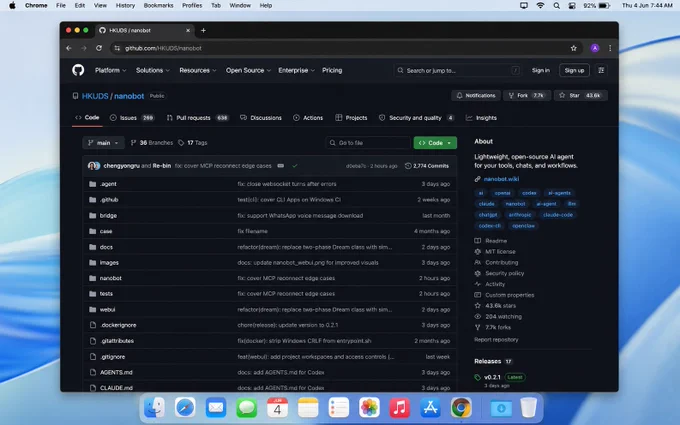680x425 pixels.
Task: Click Report repository link
Action: [x=496, y=340]
